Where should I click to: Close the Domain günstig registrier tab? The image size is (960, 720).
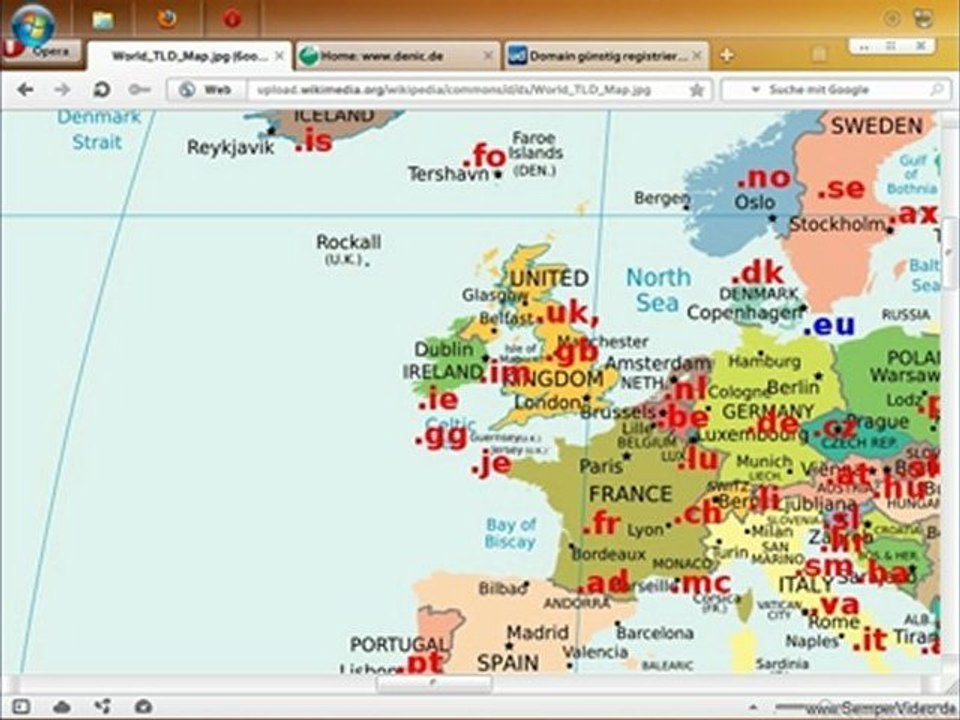(697, 56)
